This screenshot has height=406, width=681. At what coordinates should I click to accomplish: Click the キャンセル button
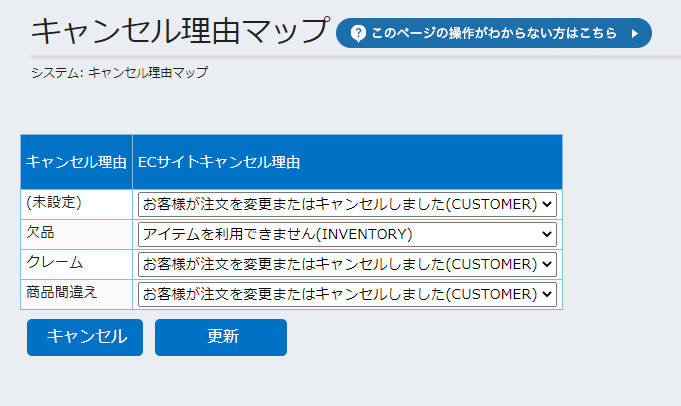pos(85,337)
